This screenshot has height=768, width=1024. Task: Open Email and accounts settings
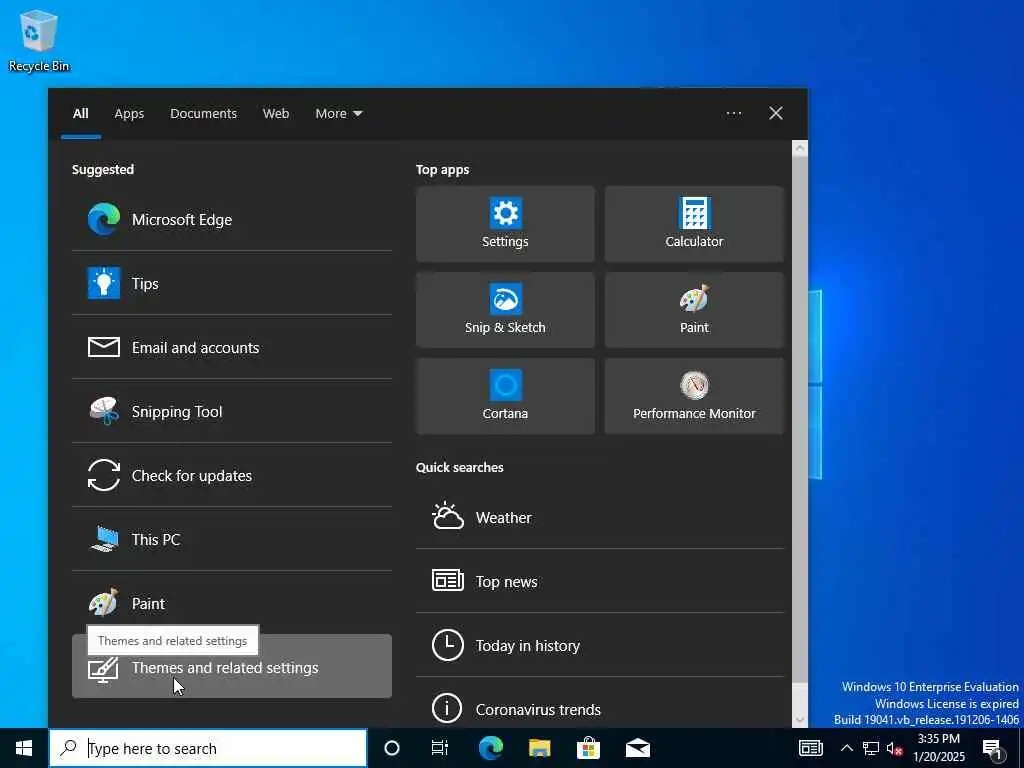232,347
